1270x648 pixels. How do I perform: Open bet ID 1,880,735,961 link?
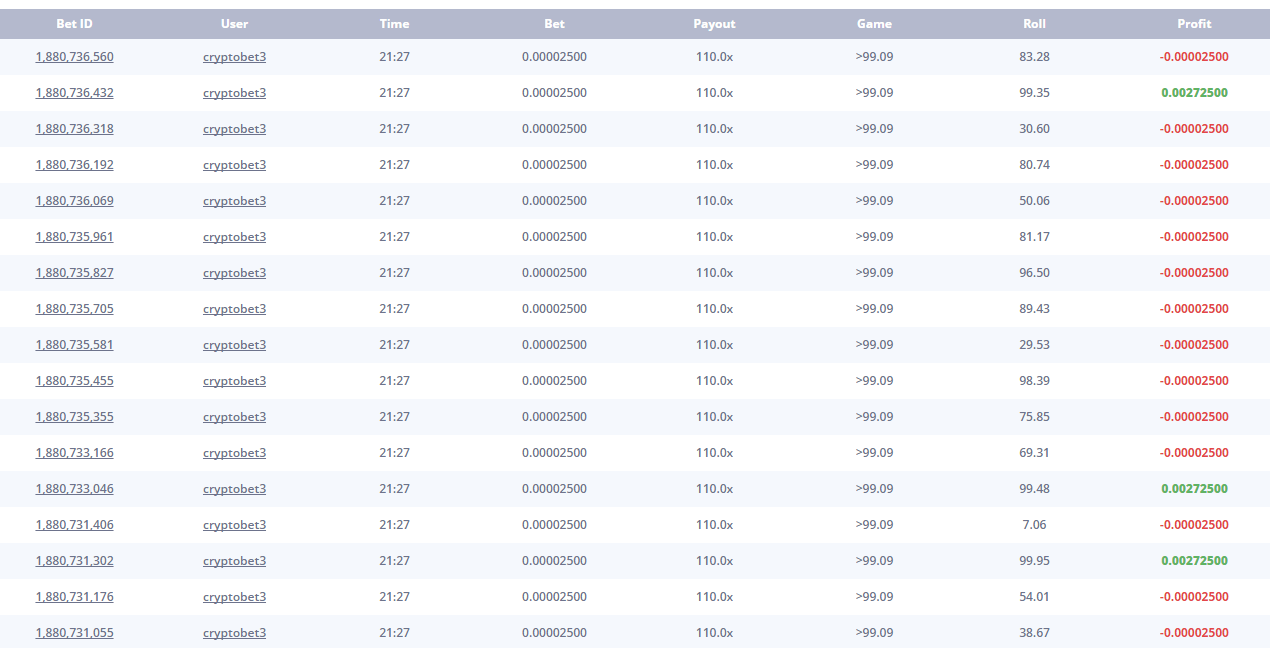click(x=74, y=237)
